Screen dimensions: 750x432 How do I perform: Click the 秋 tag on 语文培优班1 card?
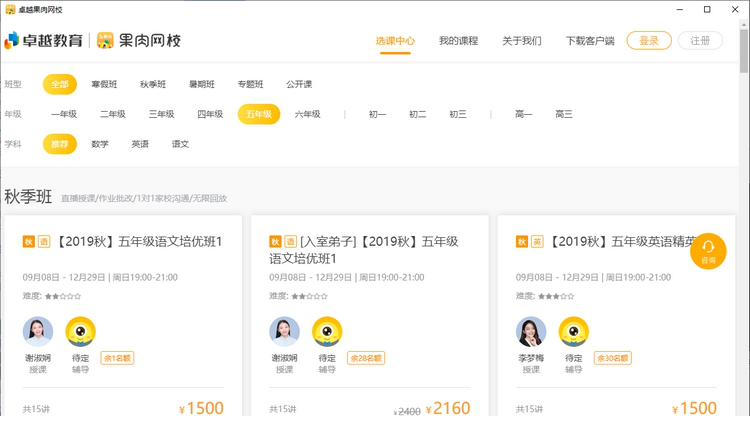coord(29,242)
